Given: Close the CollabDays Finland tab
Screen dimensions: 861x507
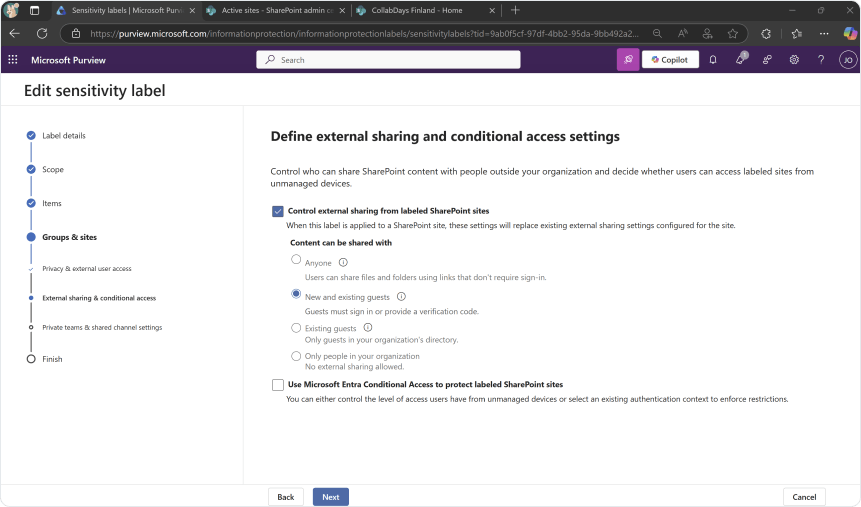Looking at the screenshot, I should (x=492, y=10).
